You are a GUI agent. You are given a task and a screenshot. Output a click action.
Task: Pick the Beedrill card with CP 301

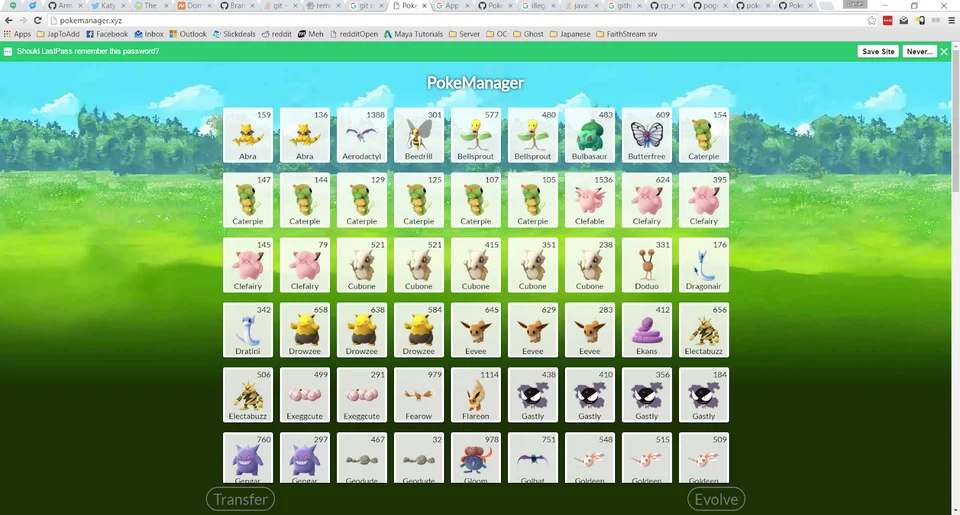coord(419,135)
